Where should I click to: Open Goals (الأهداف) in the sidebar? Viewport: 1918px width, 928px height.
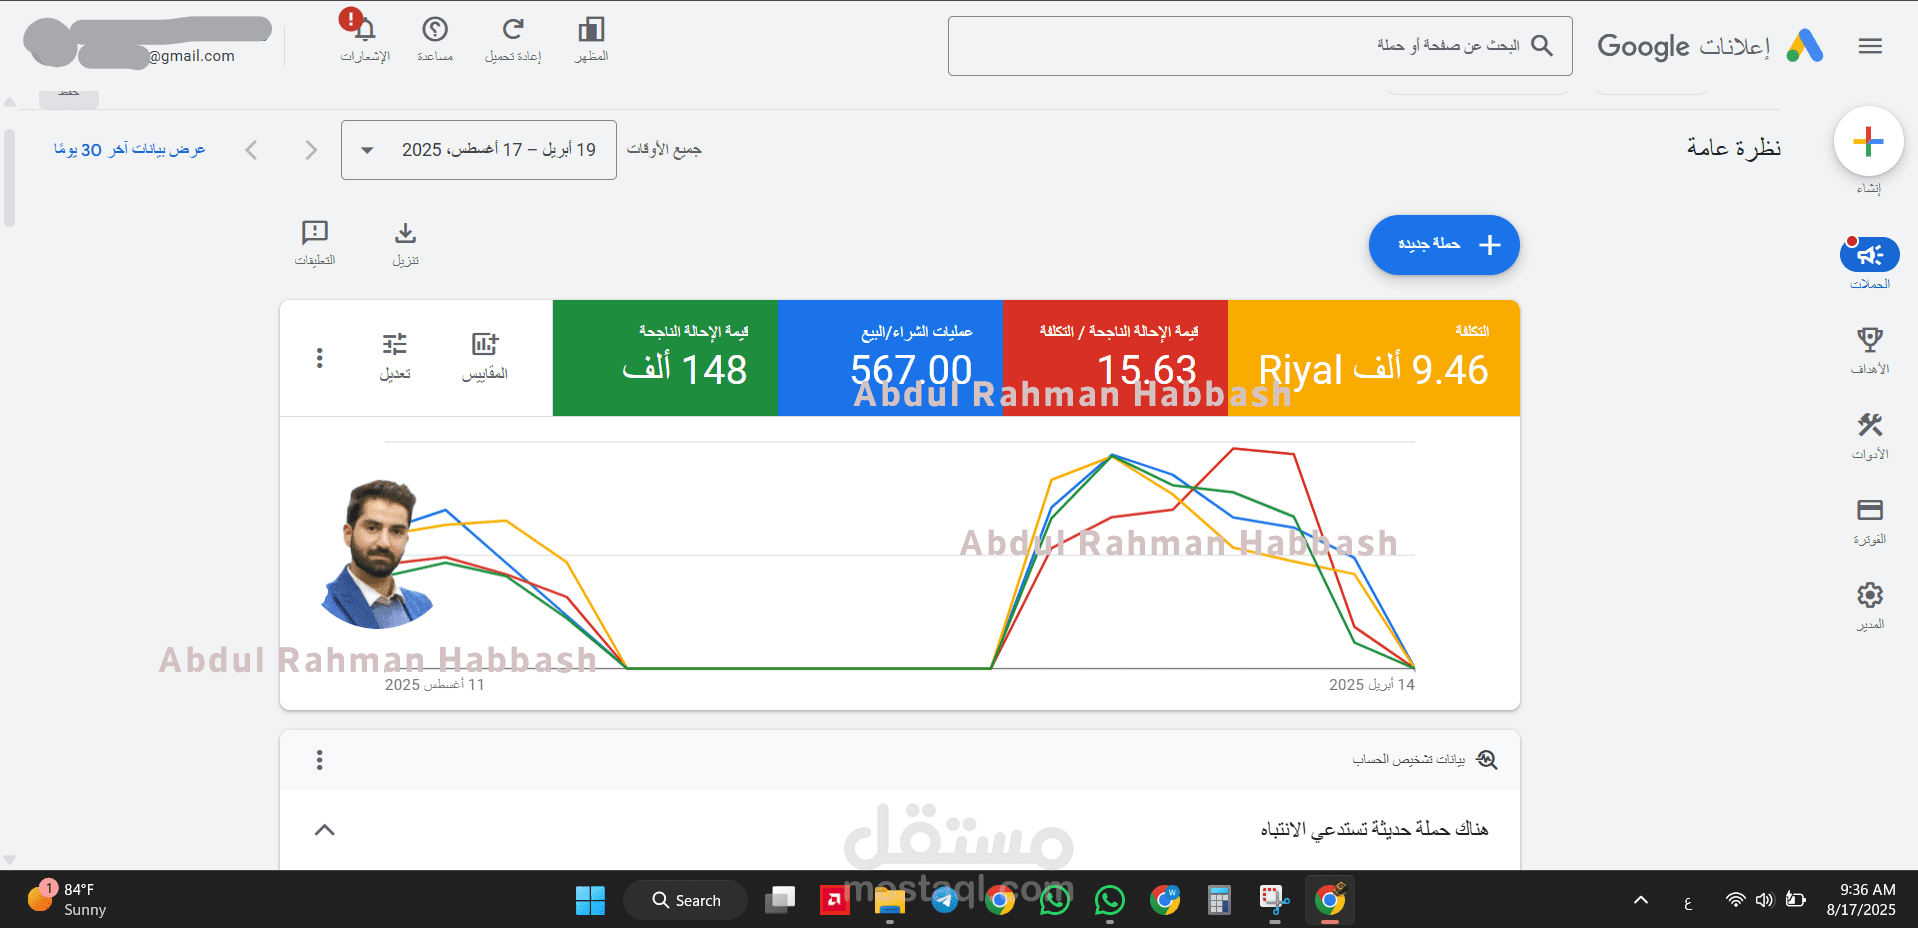[x=1869, y=350]
